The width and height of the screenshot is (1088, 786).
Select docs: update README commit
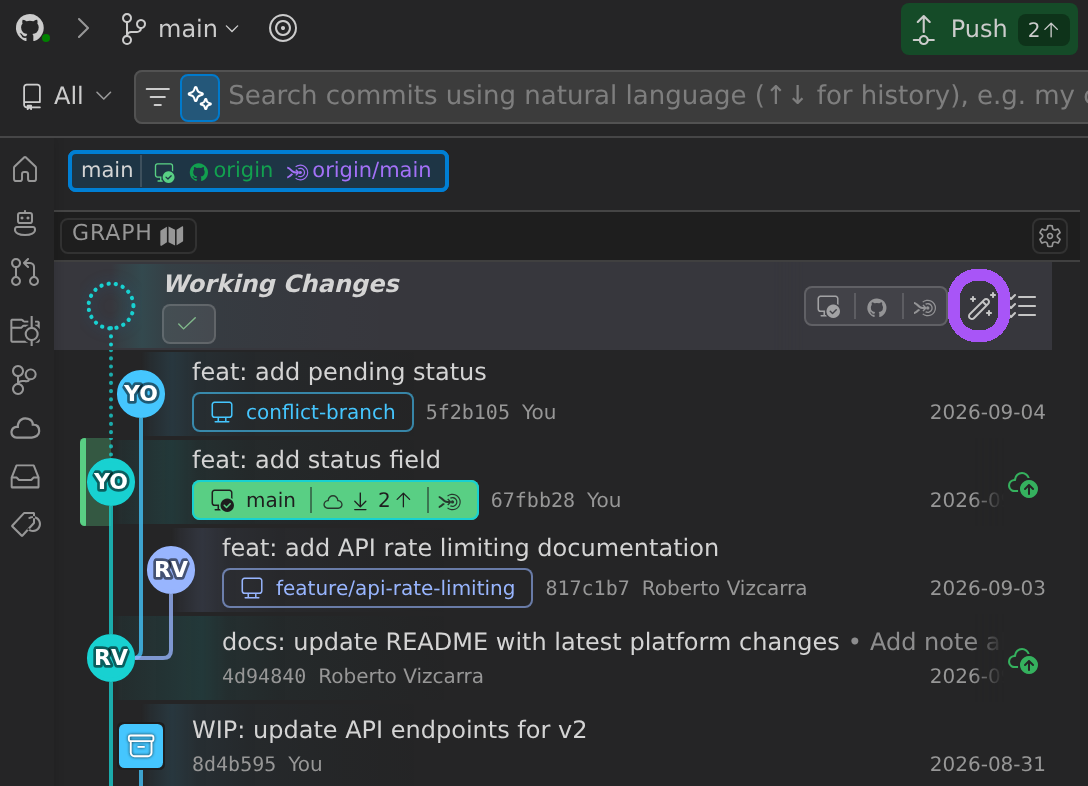point(530,642)
